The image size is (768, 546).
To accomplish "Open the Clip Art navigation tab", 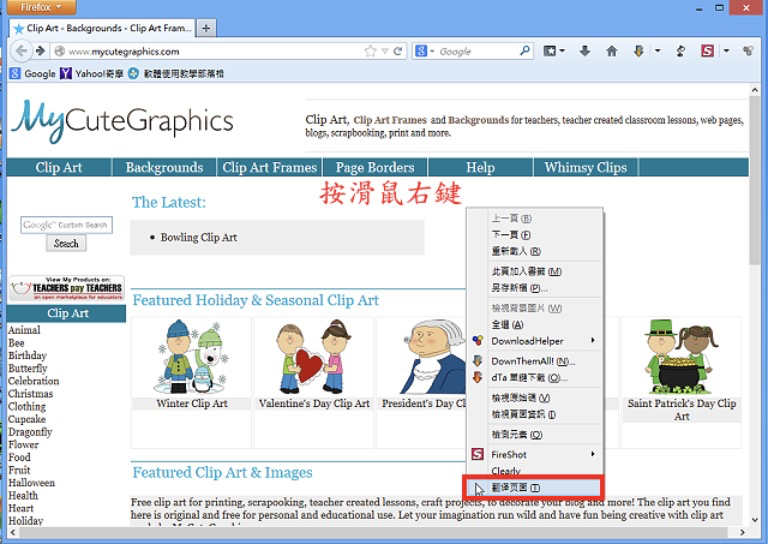I will 59,167.
